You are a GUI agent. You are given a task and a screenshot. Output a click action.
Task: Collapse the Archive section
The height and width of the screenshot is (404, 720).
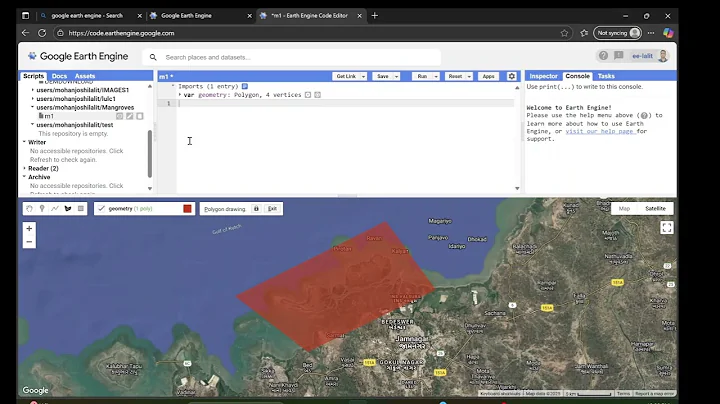(x=24, y=177)
